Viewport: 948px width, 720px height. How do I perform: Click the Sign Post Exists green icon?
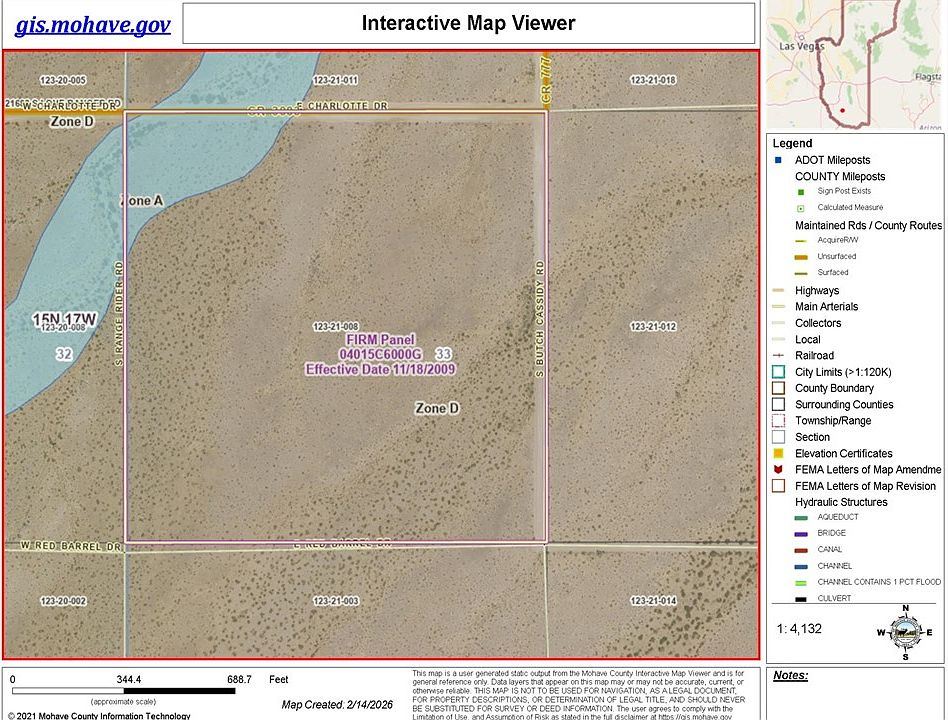800,192
